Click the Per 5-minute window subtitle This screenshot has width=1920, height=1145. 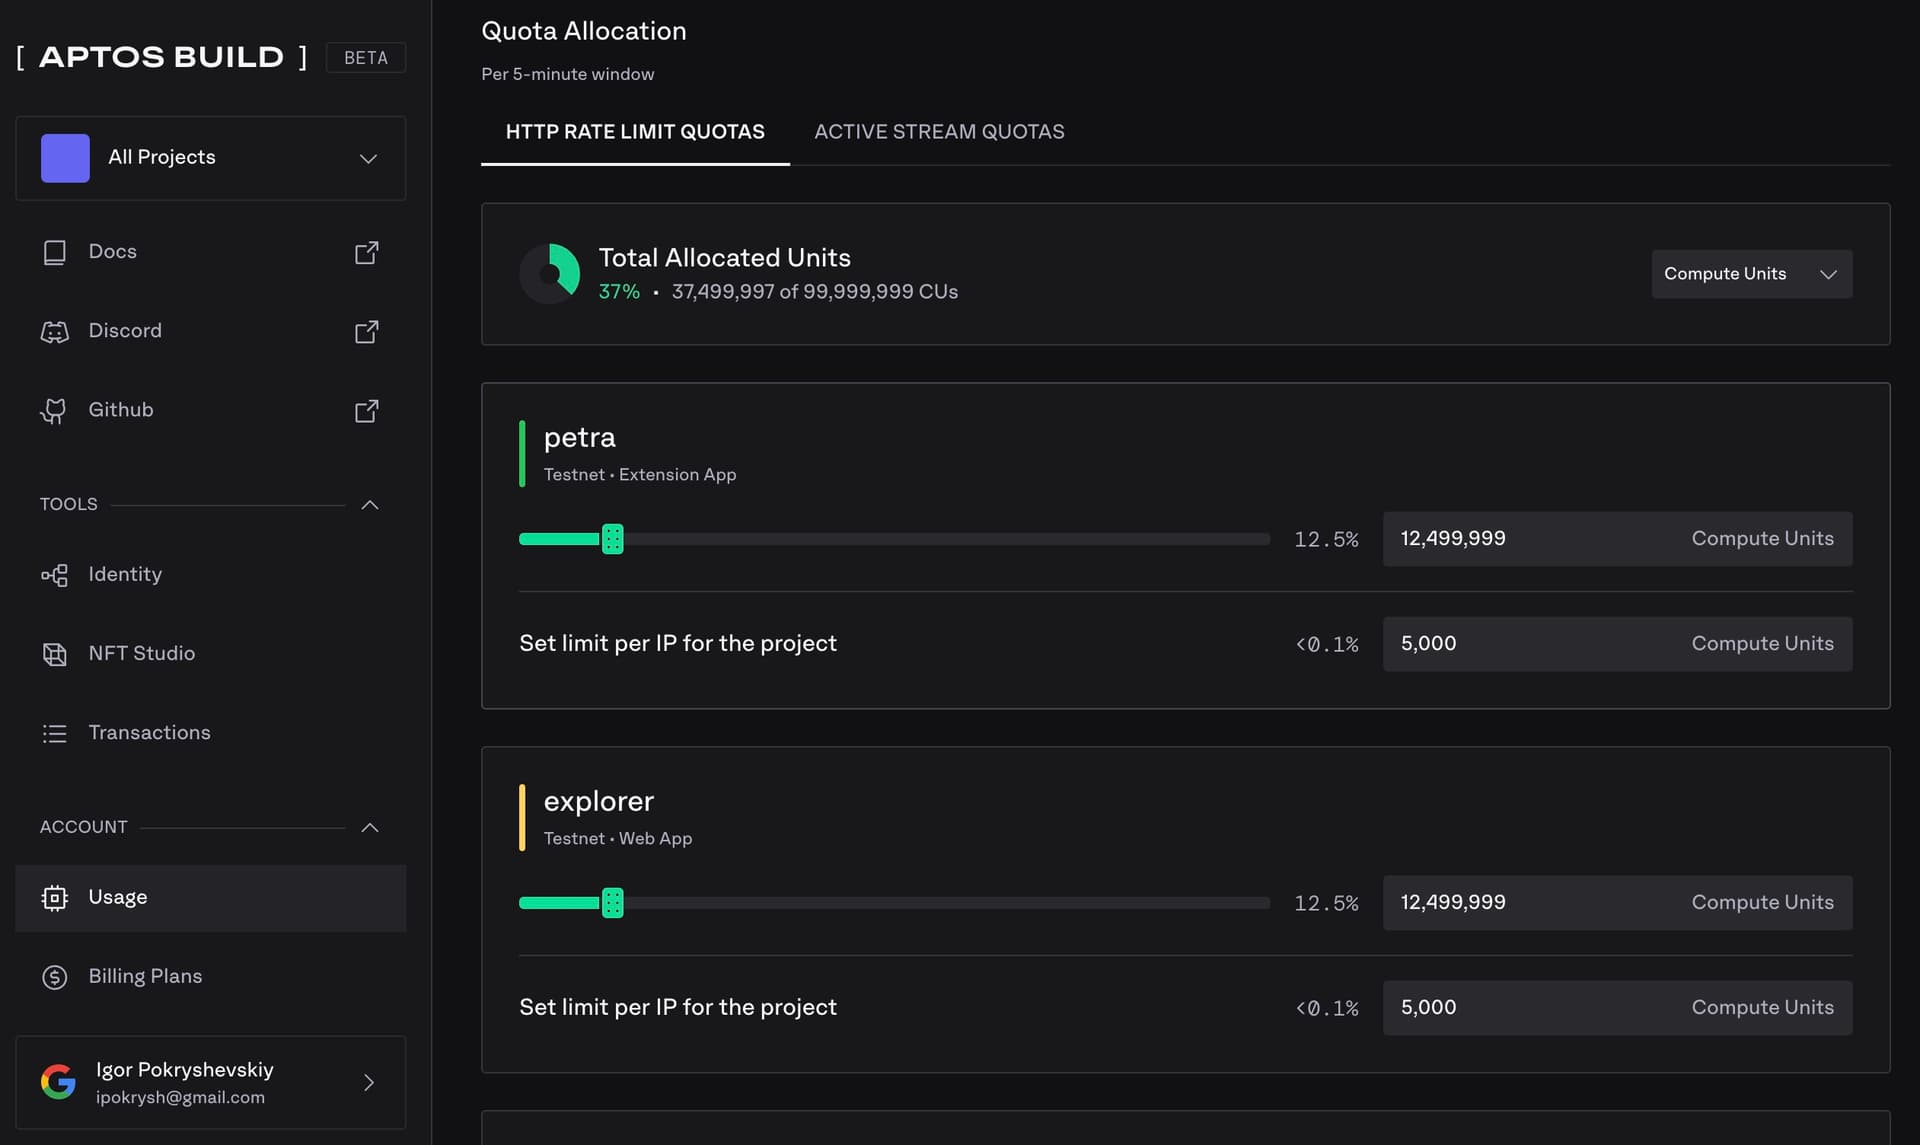[x=568, y=74]
